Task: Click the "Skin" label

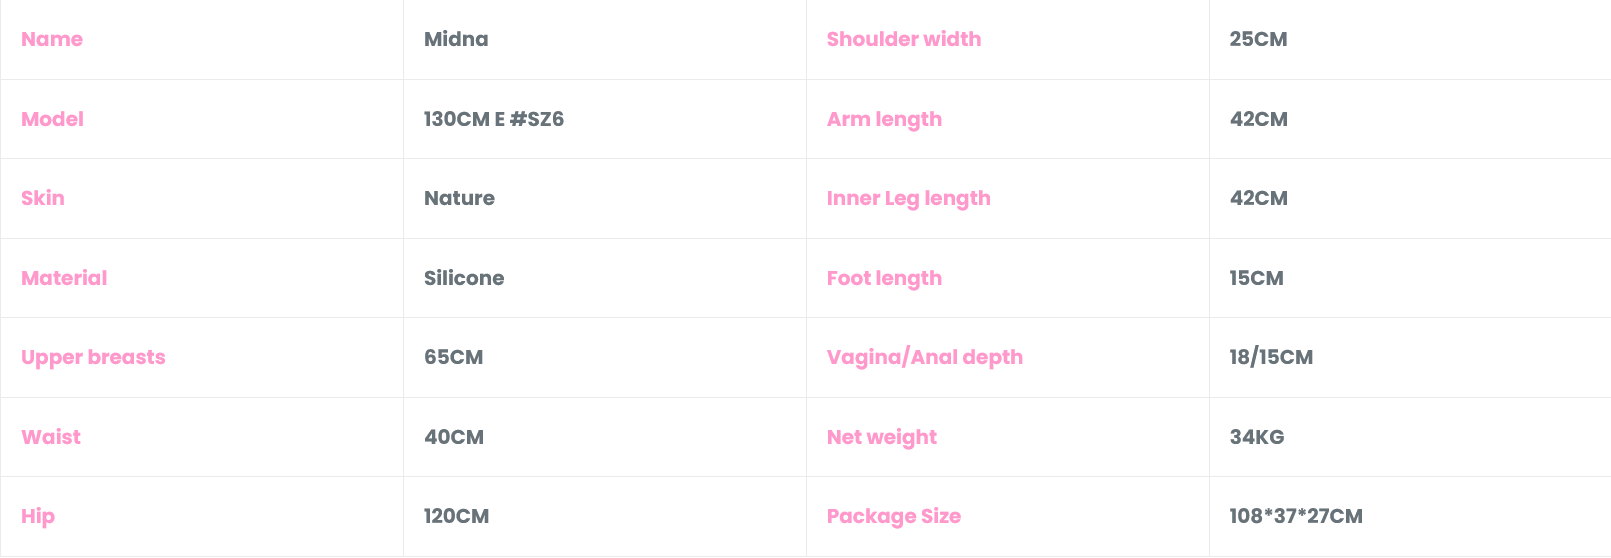Action: point(43,198)
